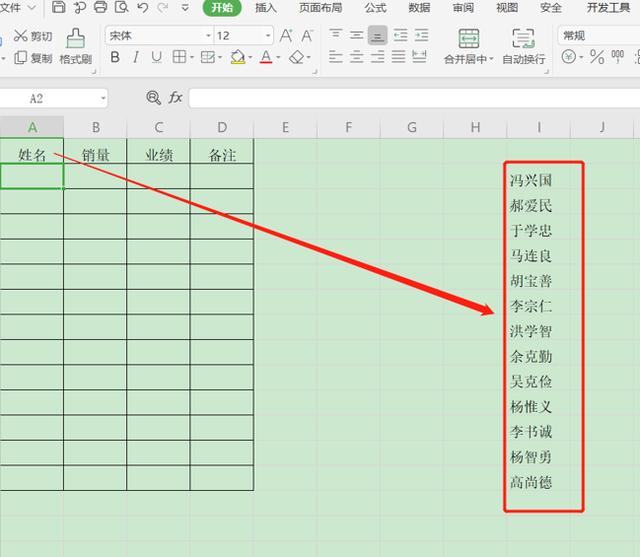Image resolution: width=640 pixels, height=557 pixels.
Task: Switch to the 开发工具 tab
Action: (608, 8)
